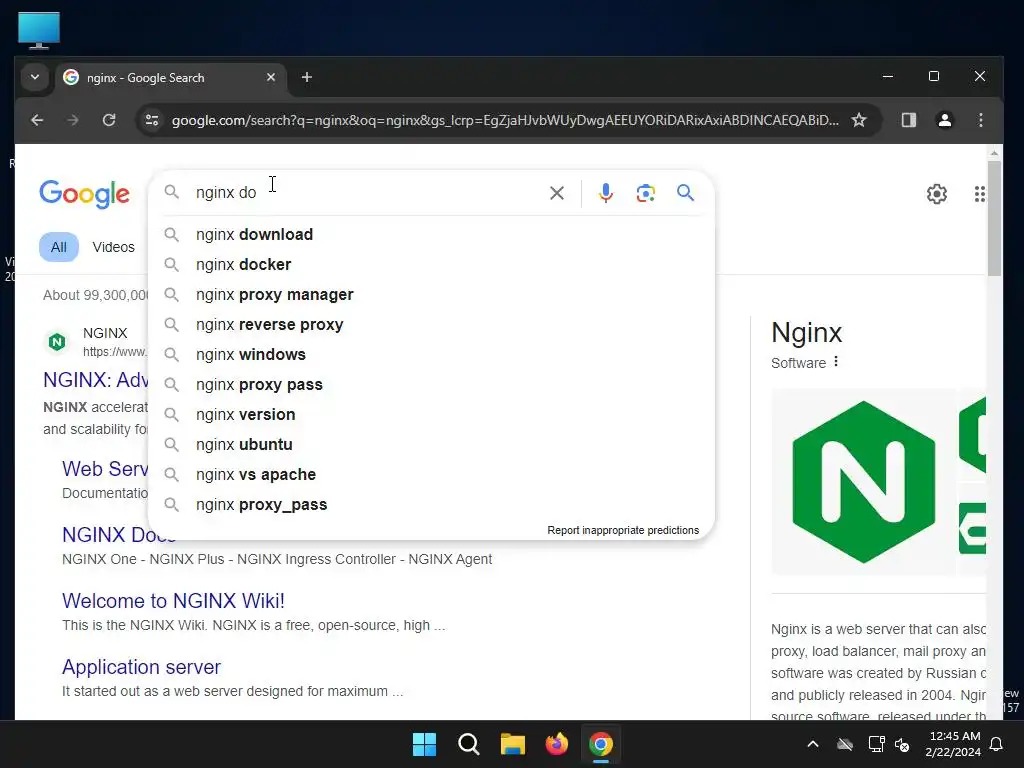Open the Windows Start menu

coord(424,744)
